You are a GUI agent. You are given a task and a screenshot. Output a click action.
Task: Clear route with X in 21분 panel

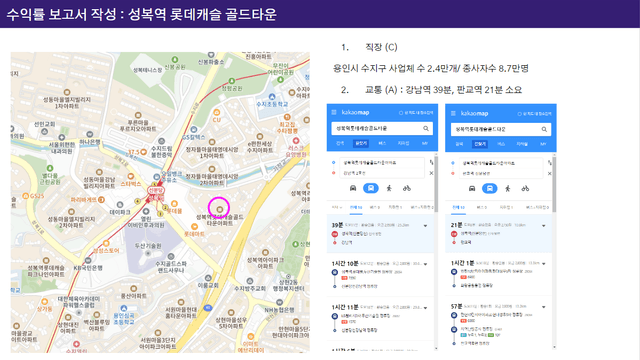click(550, 173)
